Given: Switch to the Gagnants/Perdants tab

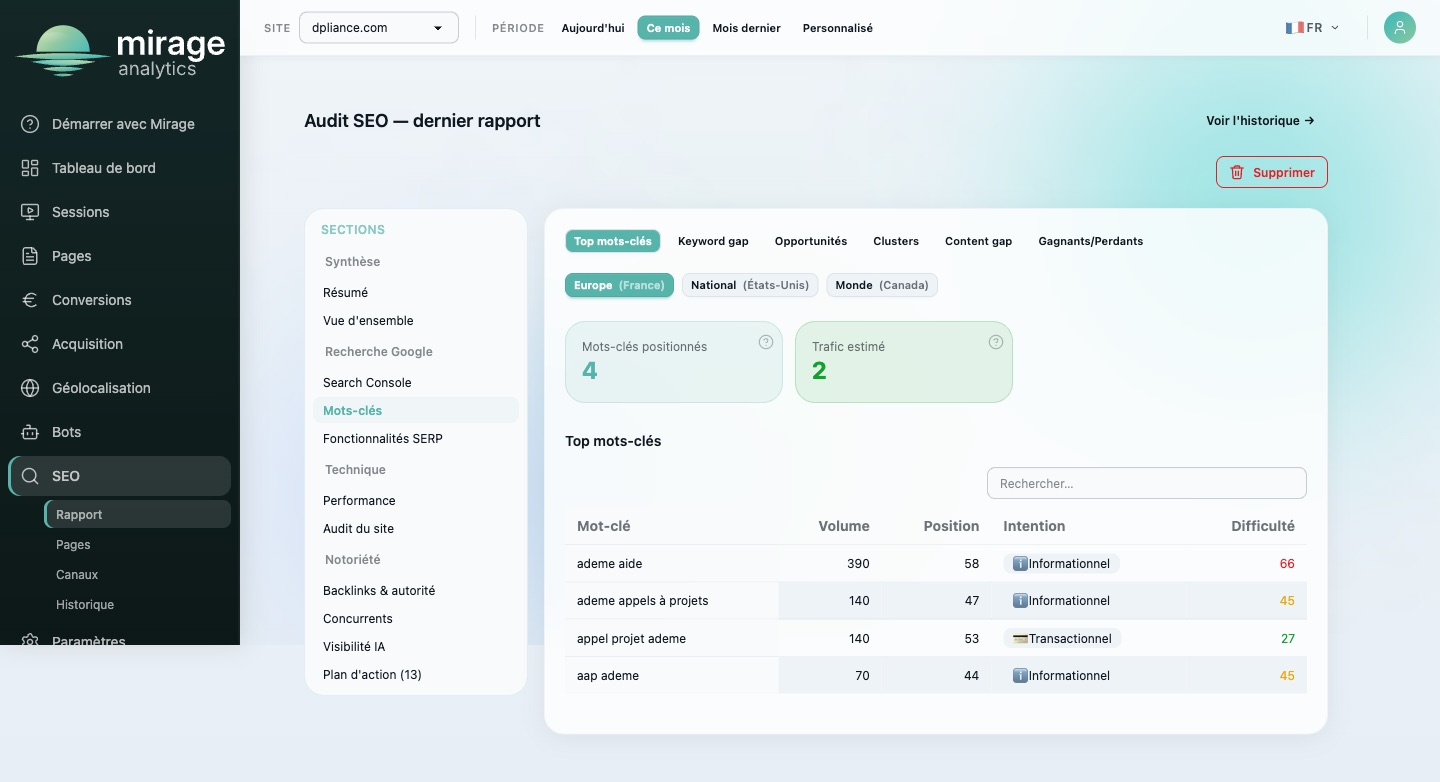Looking at the screenshot, I should click(x=1091, y=241).
